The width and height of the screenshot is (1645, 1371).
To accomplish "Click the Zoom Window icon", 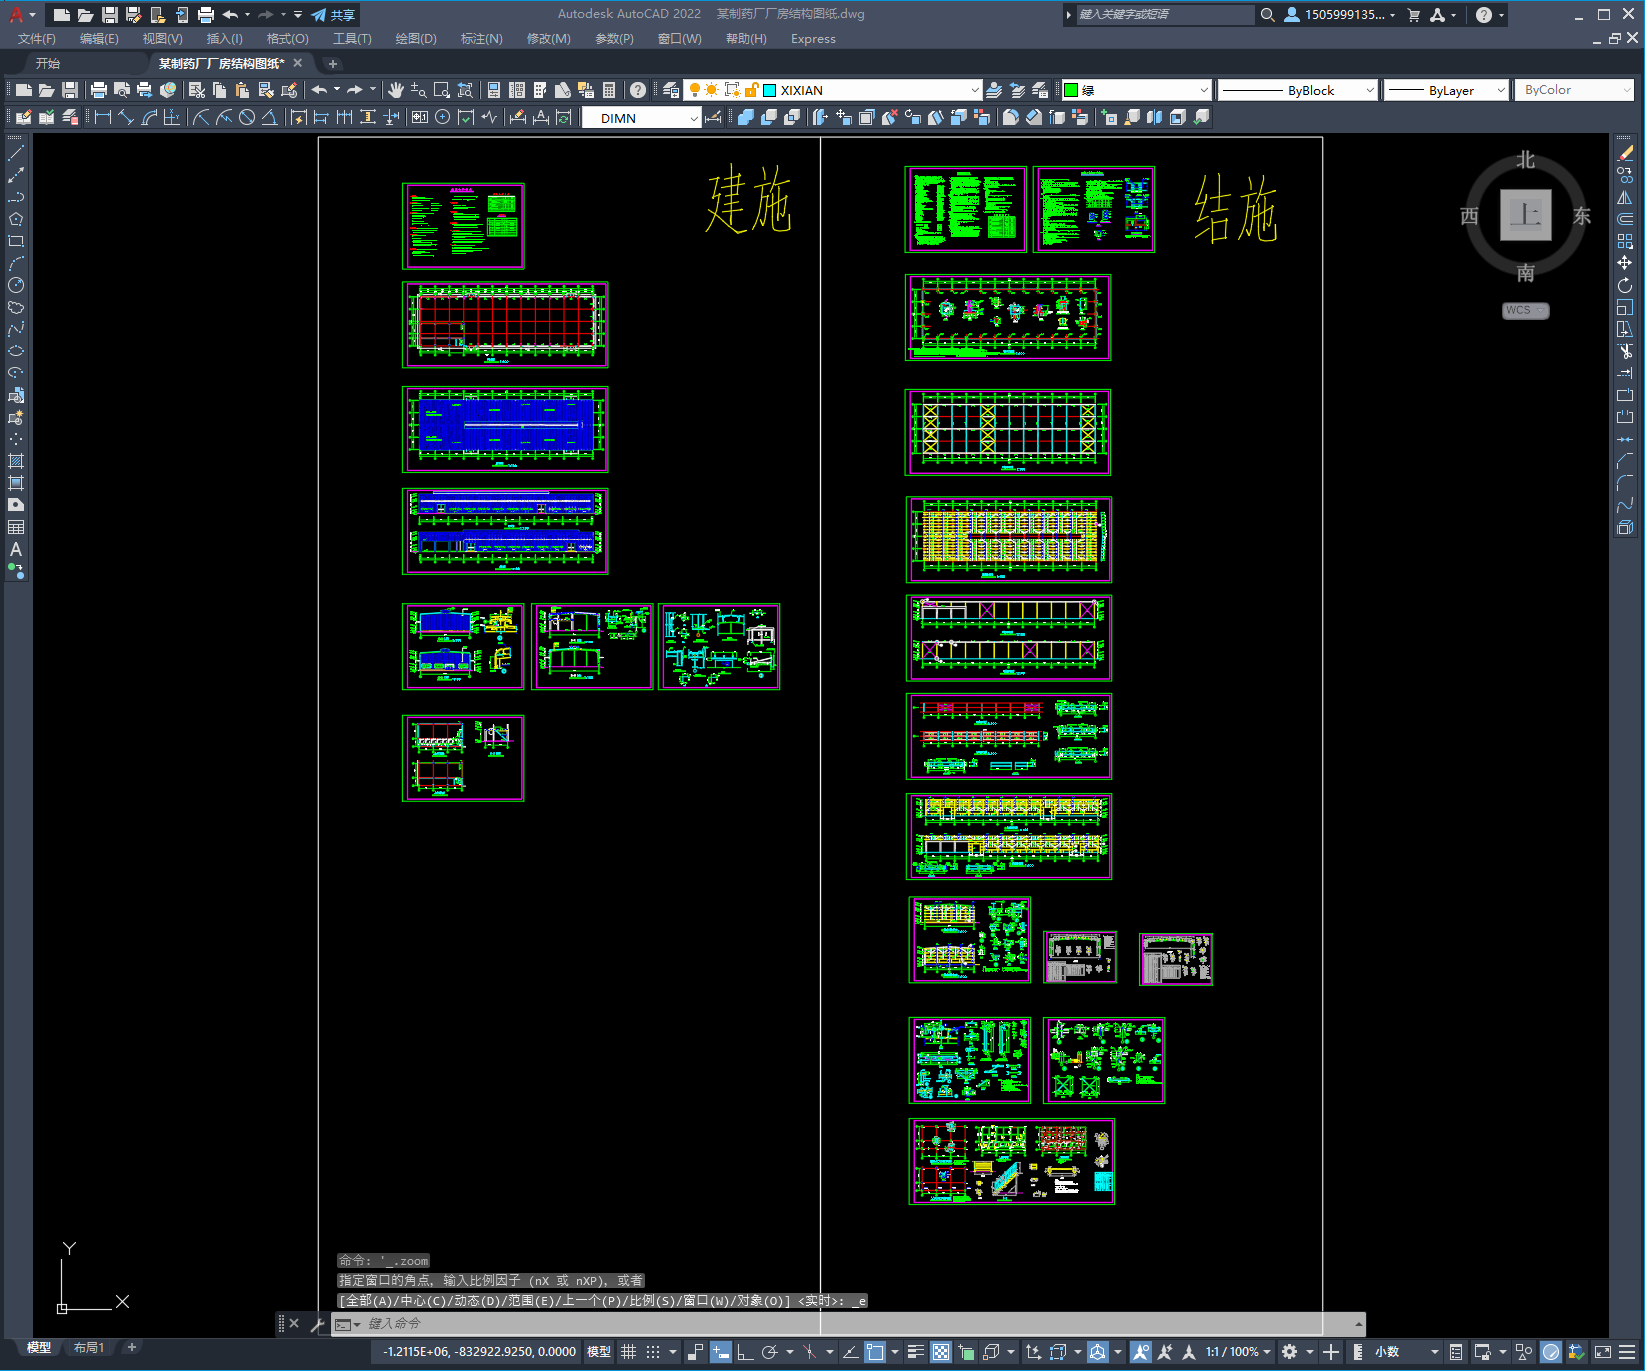I will (441, 90).
